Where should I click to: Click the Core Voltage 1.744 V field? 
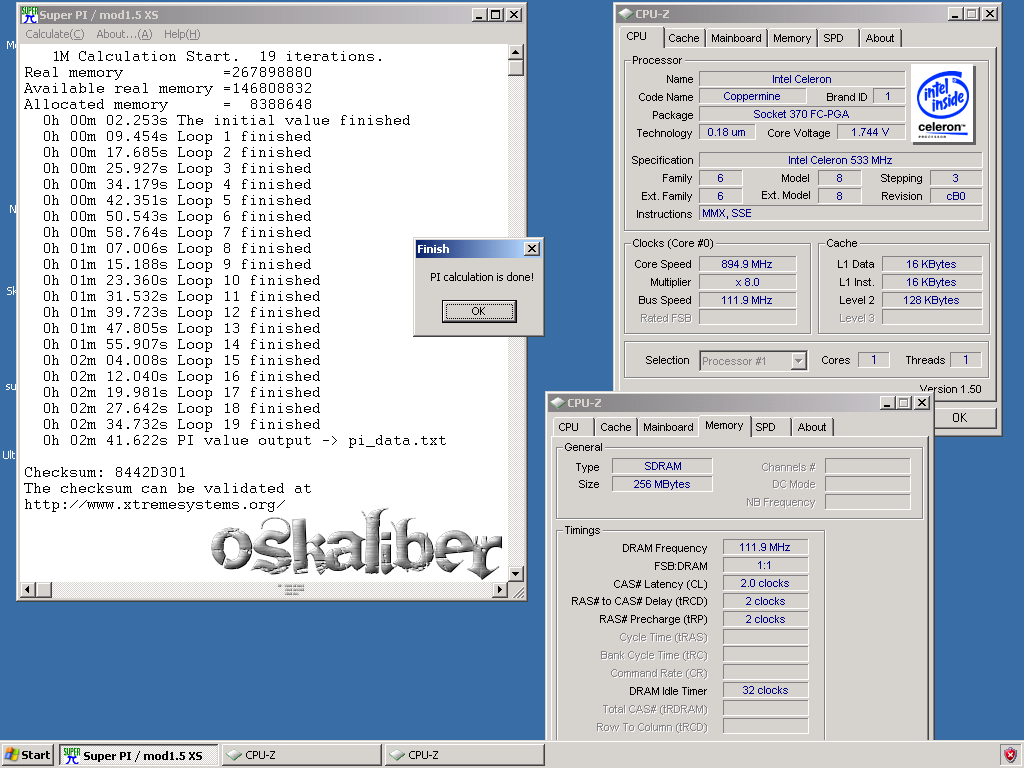[x=870, y=133]
